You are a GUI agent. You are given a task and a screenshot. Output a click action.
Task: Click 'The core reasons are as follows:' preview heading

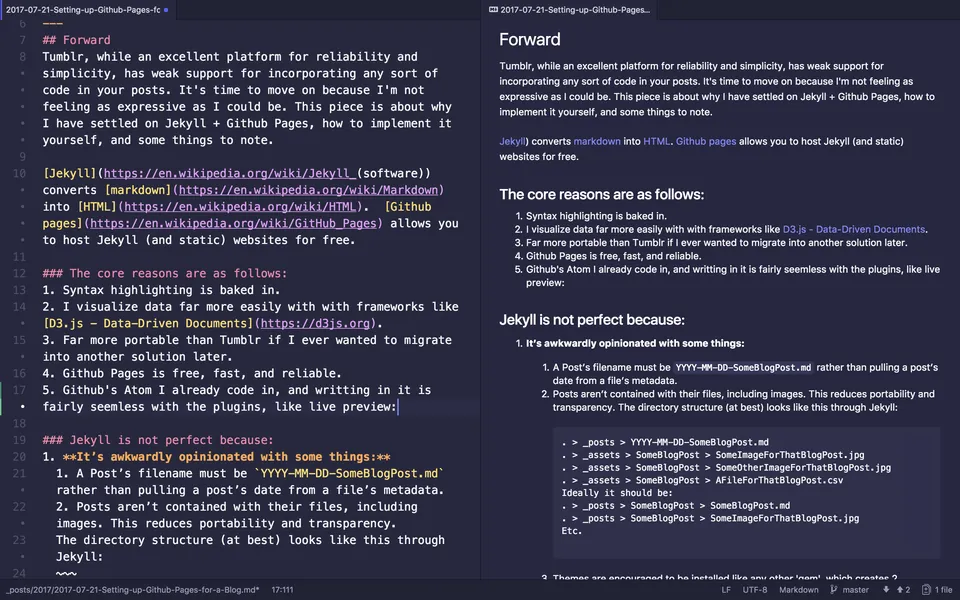(601, 195)
